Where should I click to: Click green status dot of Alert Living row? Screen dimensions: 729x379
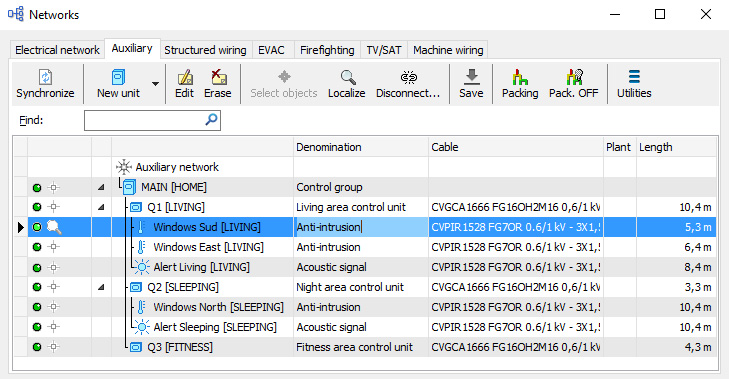(x=37, y=267)
